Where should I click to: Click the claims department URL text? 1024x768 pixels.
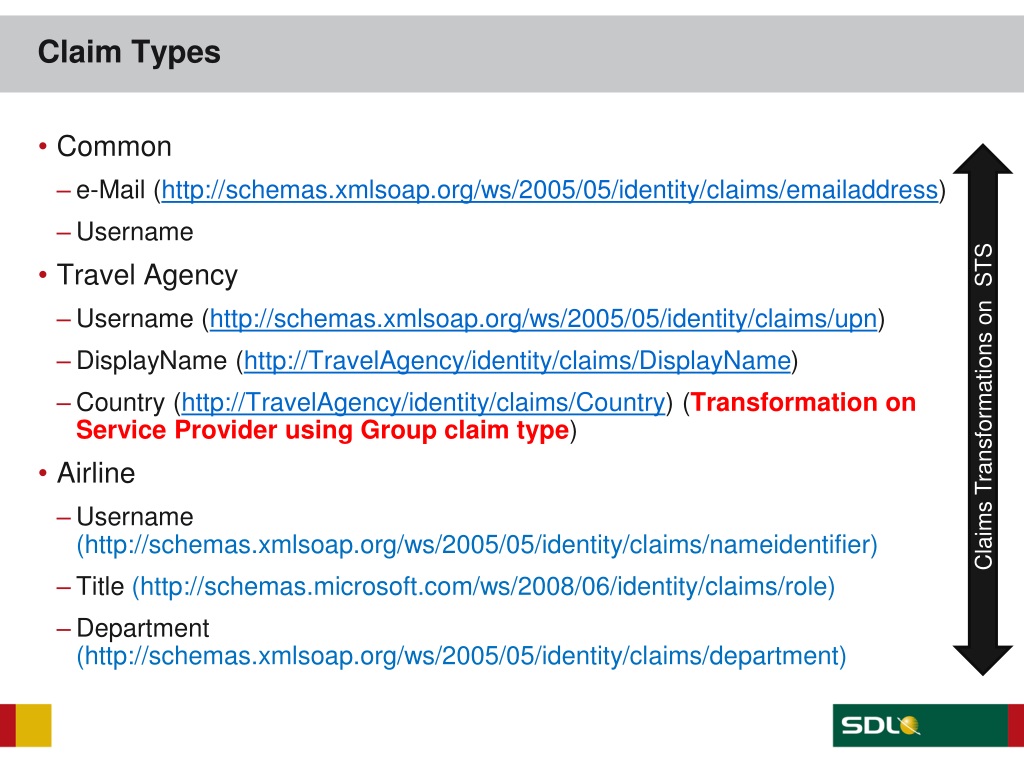(x=461, y=656)
